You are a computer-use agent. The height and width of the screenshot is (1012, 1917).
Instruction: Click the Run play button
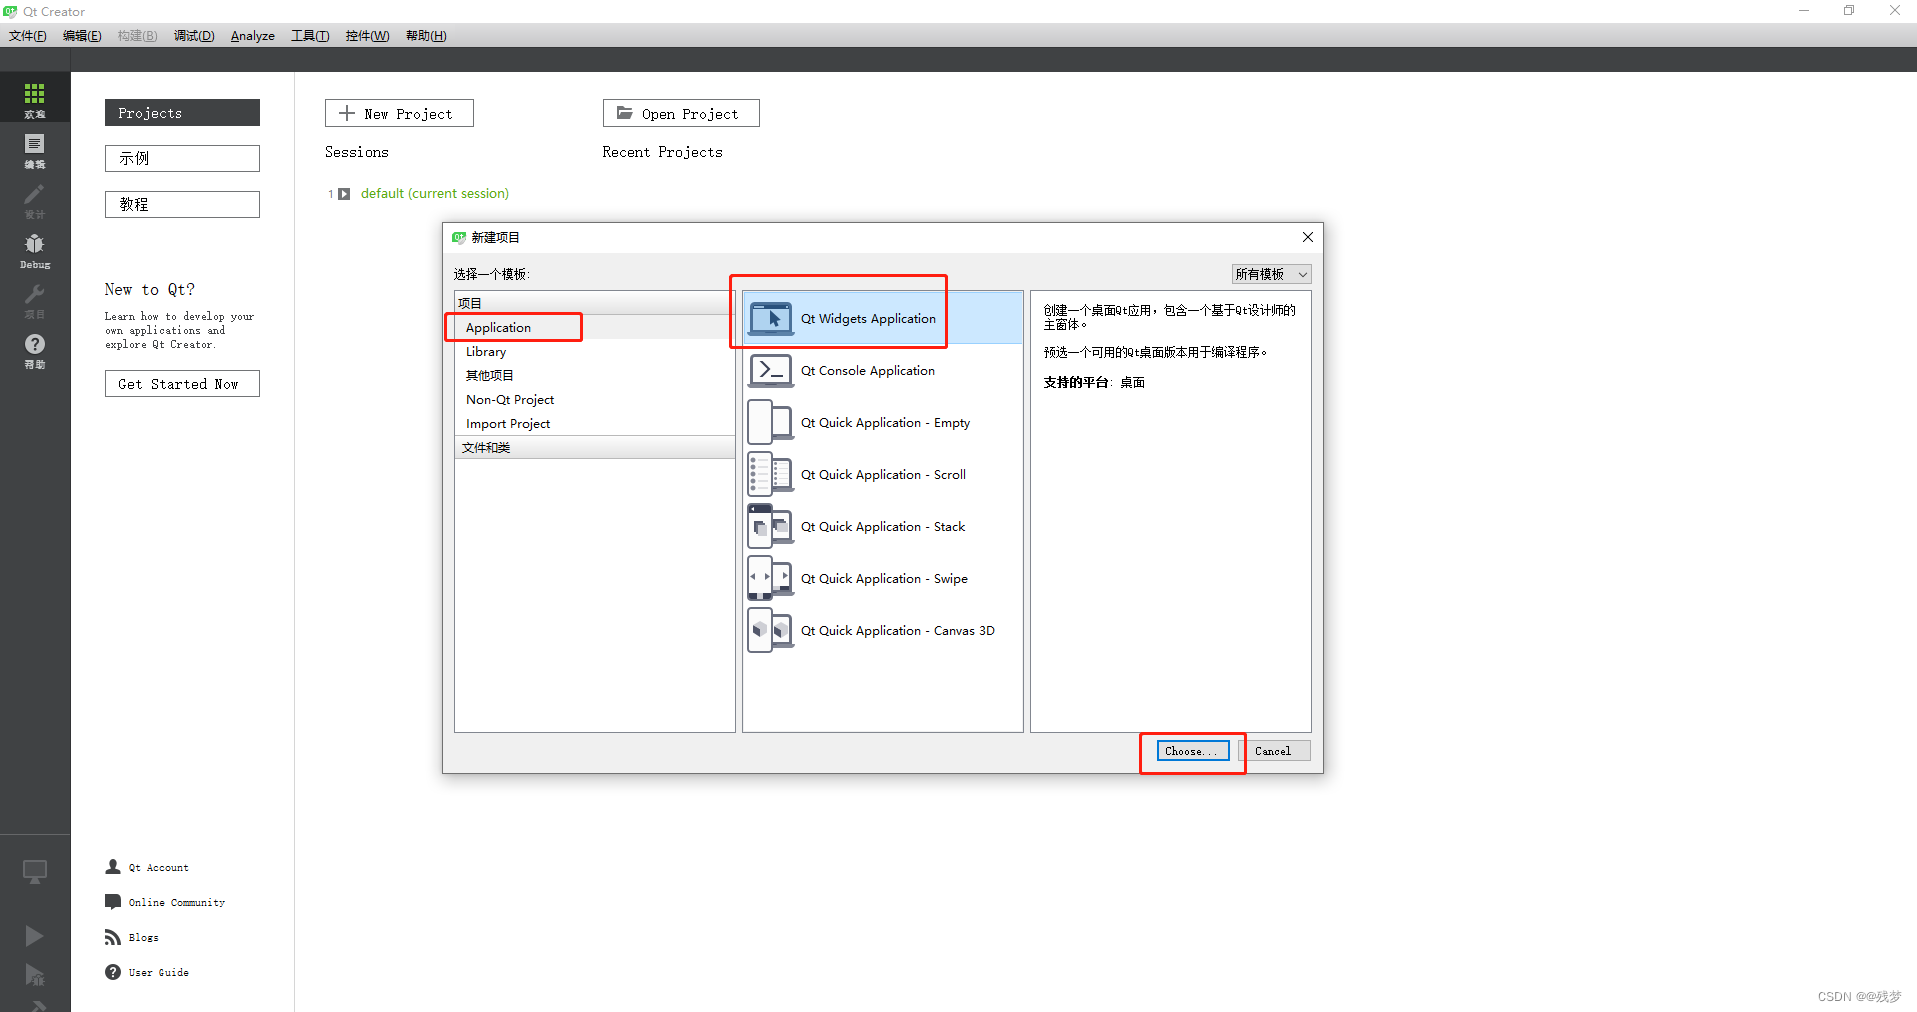[x=34, y=935]
